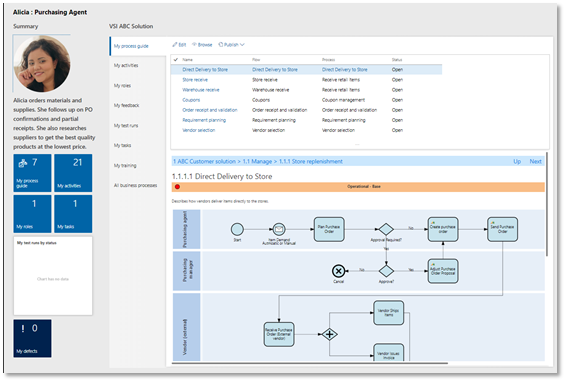
Task: Open the Warehouse receive link
Action: [201, 90]
